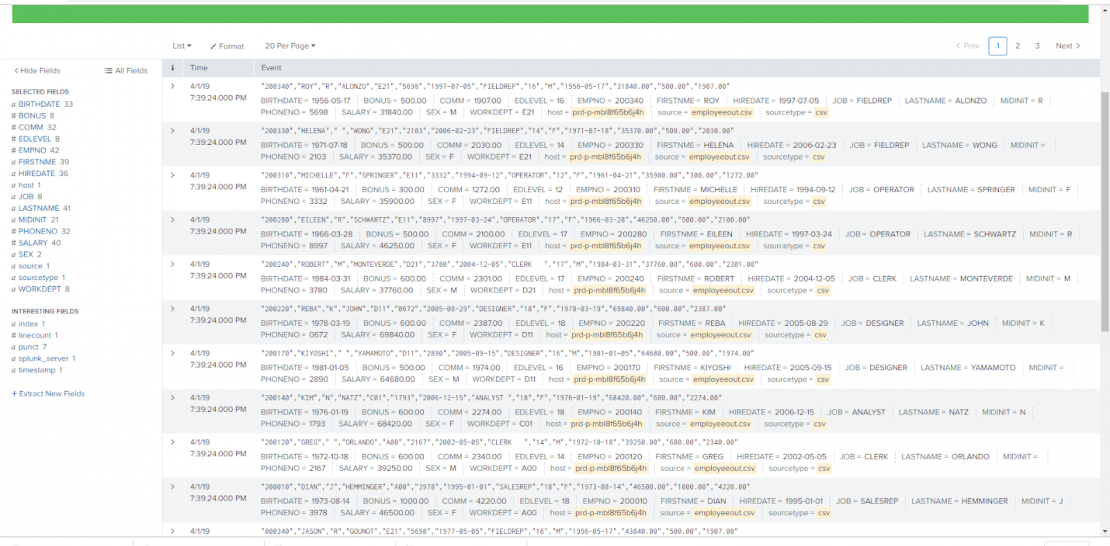Expand the ROY ALONZO event row
The width and height of the screenshot is (1110, 546).
(x=173, y=87)
